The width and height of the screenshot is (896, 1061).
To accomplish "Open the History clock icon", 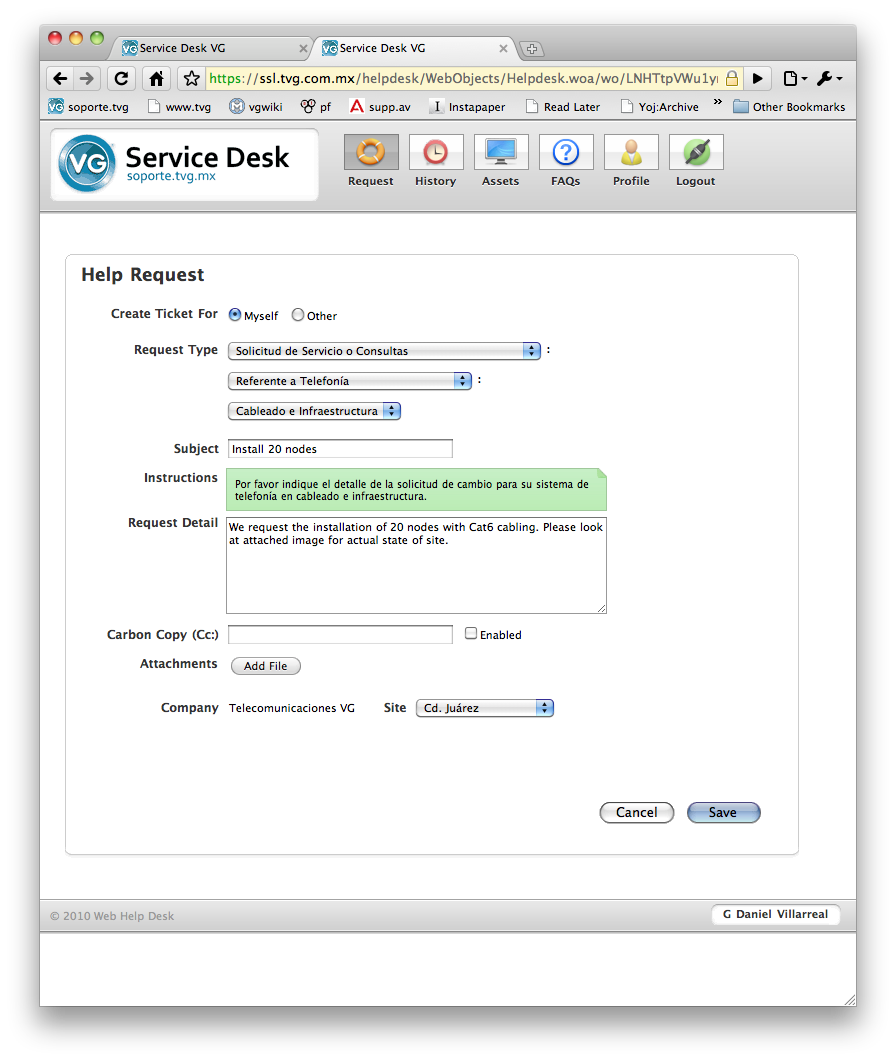I will 436,152.
